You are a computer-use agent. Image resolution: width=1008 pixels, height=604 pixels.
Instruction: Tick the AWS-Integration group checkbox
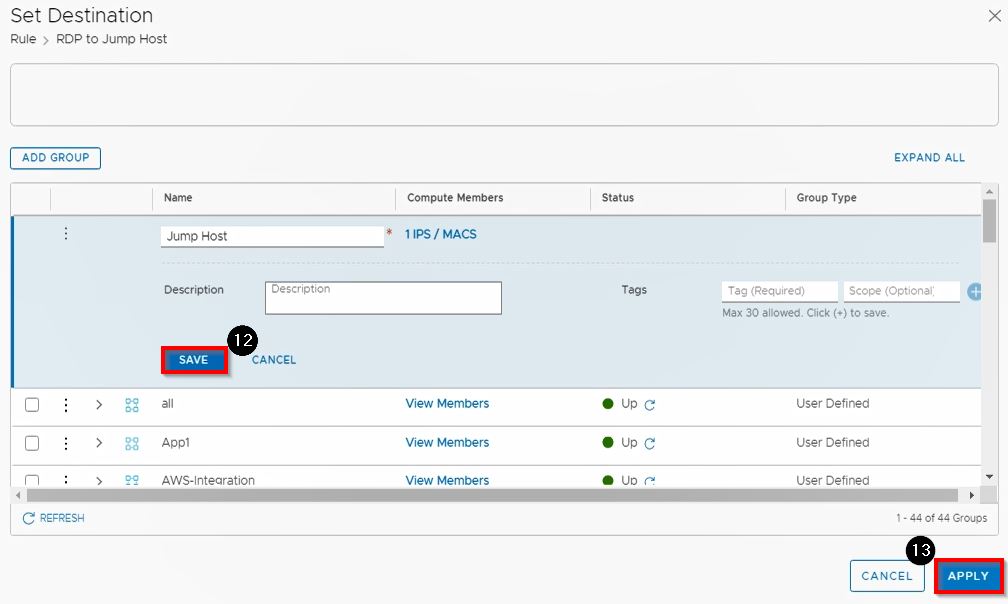pyautogui.click(x=32, y=480)
